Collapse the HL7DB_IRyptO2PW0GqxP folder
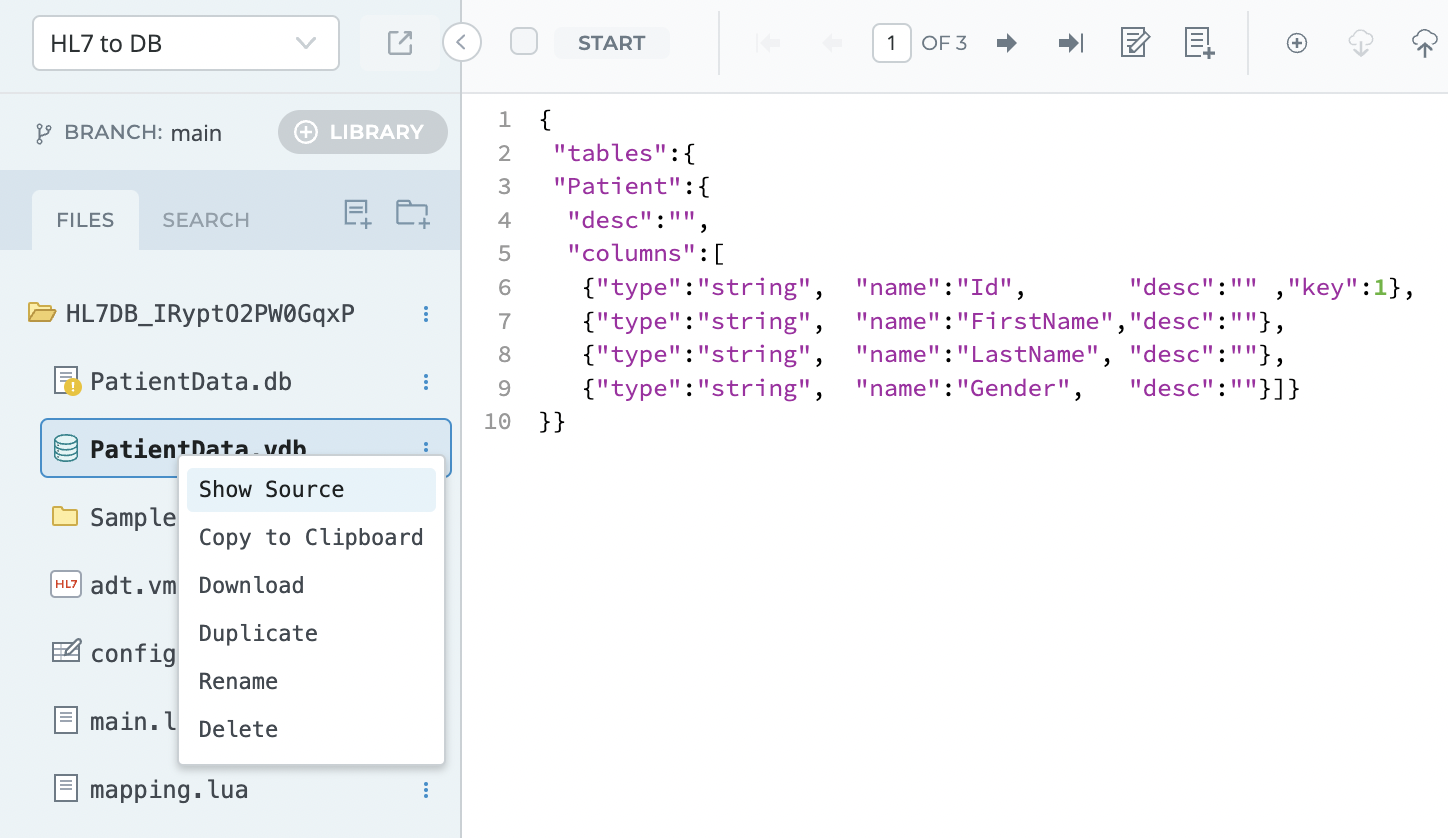Viewport: 1448px width, 838px height. tap(42, 314)
